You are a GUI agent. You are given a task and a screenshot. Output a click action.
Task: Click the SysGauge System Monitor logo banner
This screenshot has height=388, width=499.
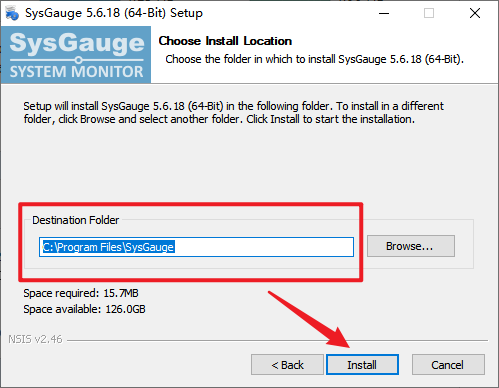(x=76, y=55)
